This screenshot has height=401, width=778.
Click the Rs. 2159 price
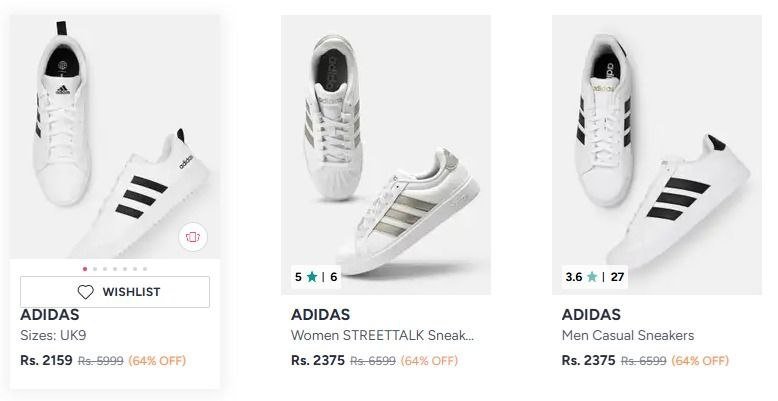coord(46,360)
